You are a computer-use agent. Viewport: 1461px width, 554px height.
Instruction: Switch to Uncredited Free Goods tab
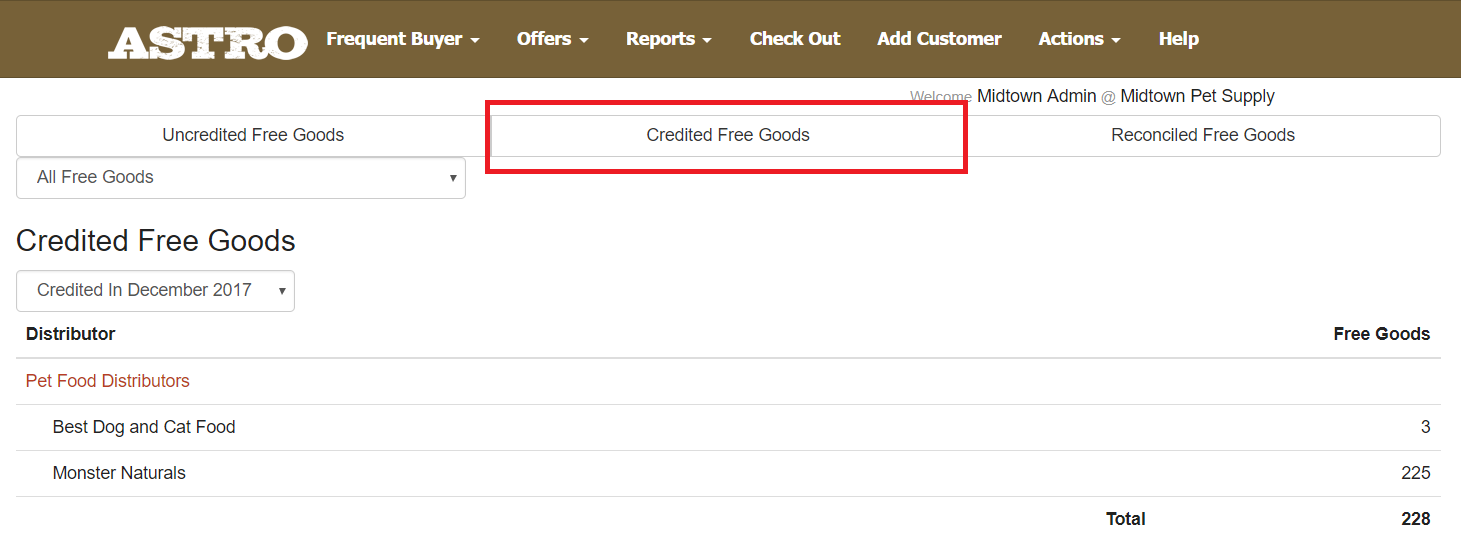click(253, 135)
